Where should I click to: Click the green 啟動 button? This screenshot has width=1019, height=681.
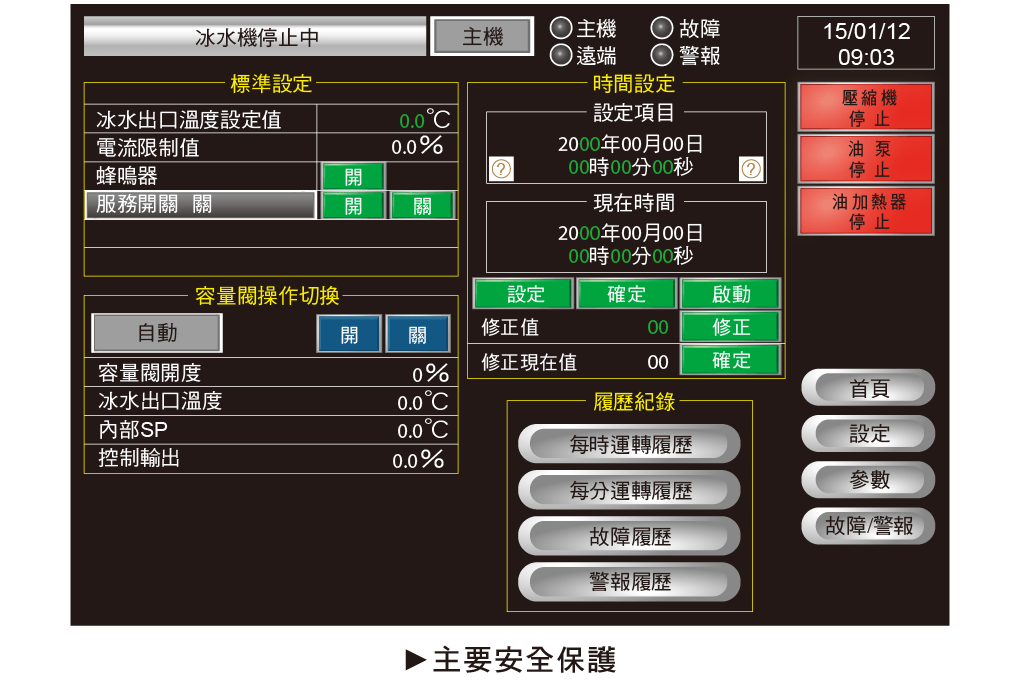coord(730,294)
